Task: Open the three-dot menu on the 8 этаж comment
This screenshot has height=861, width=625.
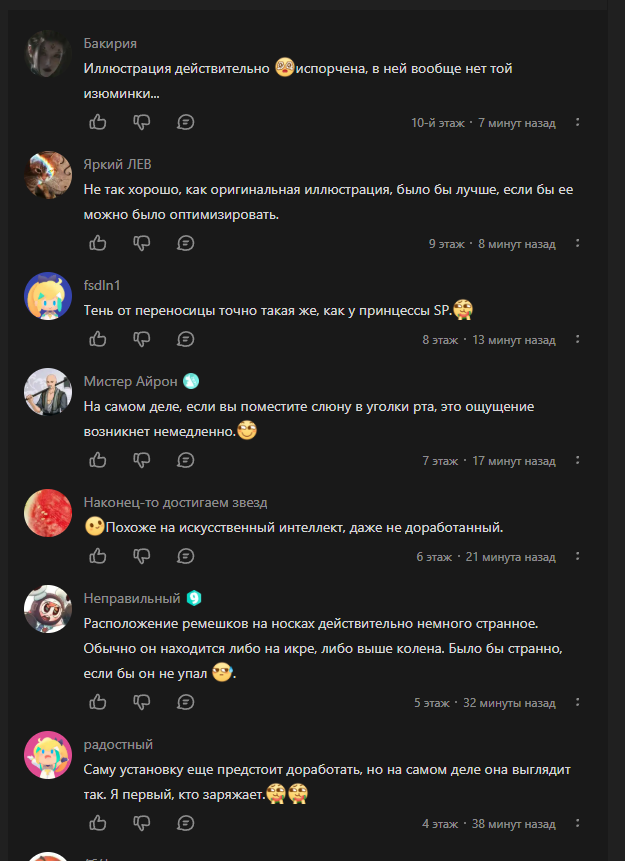Action: coord(577,339)
